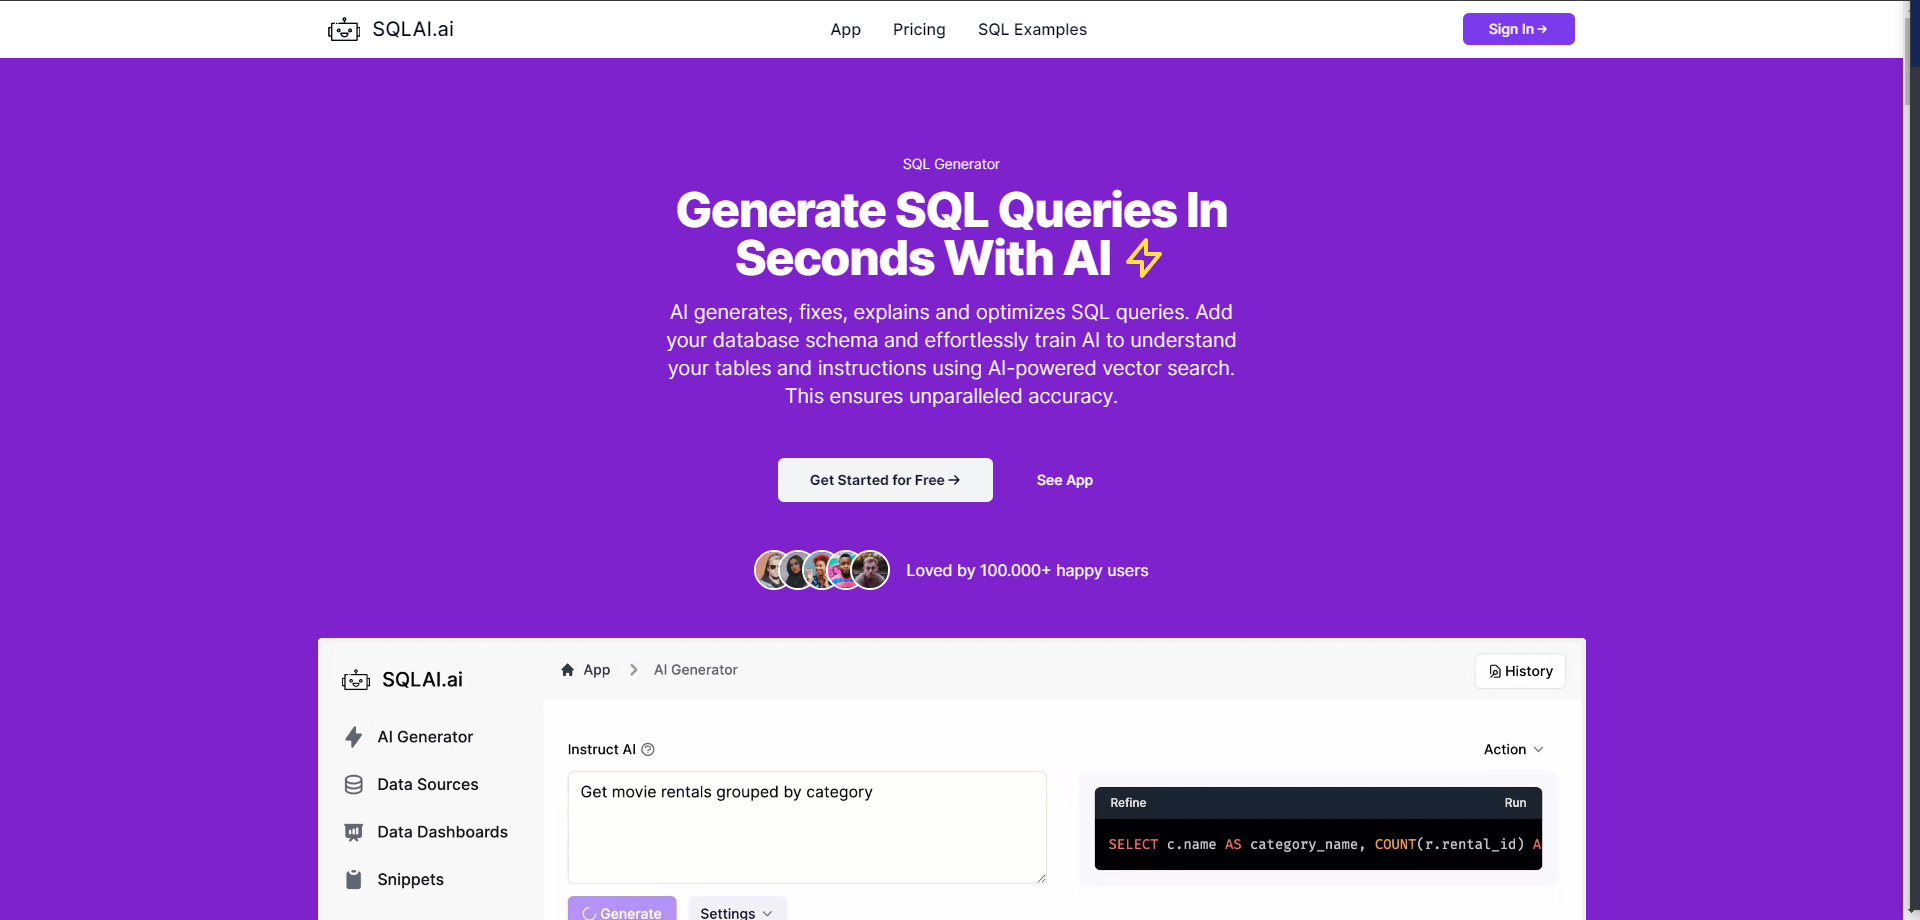Click the App breadcrumb link
Image resolution: width=1920 pixels, height=920 pixels.
(x=597, y=670)
